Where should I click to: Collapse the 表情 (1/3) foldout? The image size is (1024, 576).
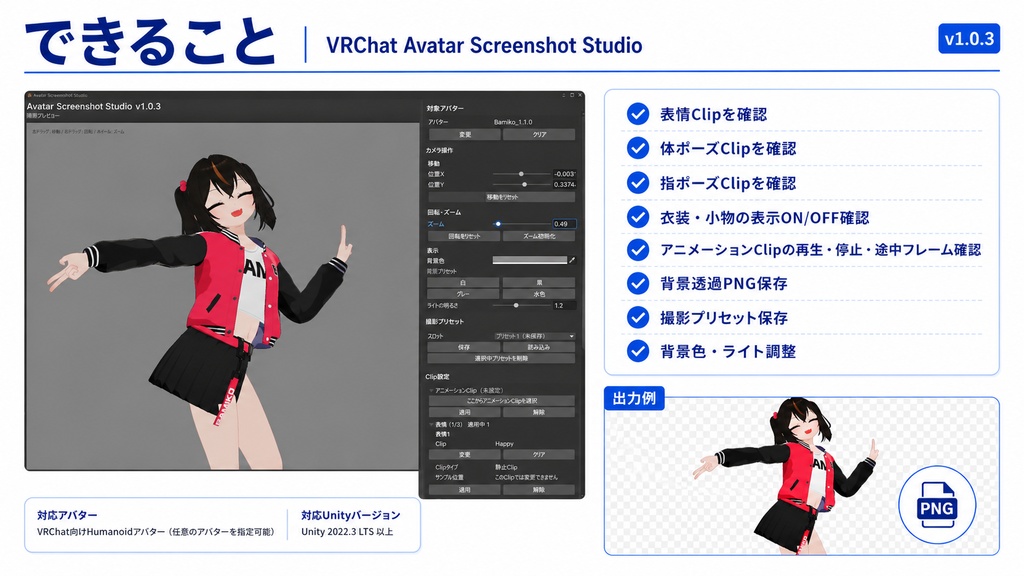tap(431, 424)
